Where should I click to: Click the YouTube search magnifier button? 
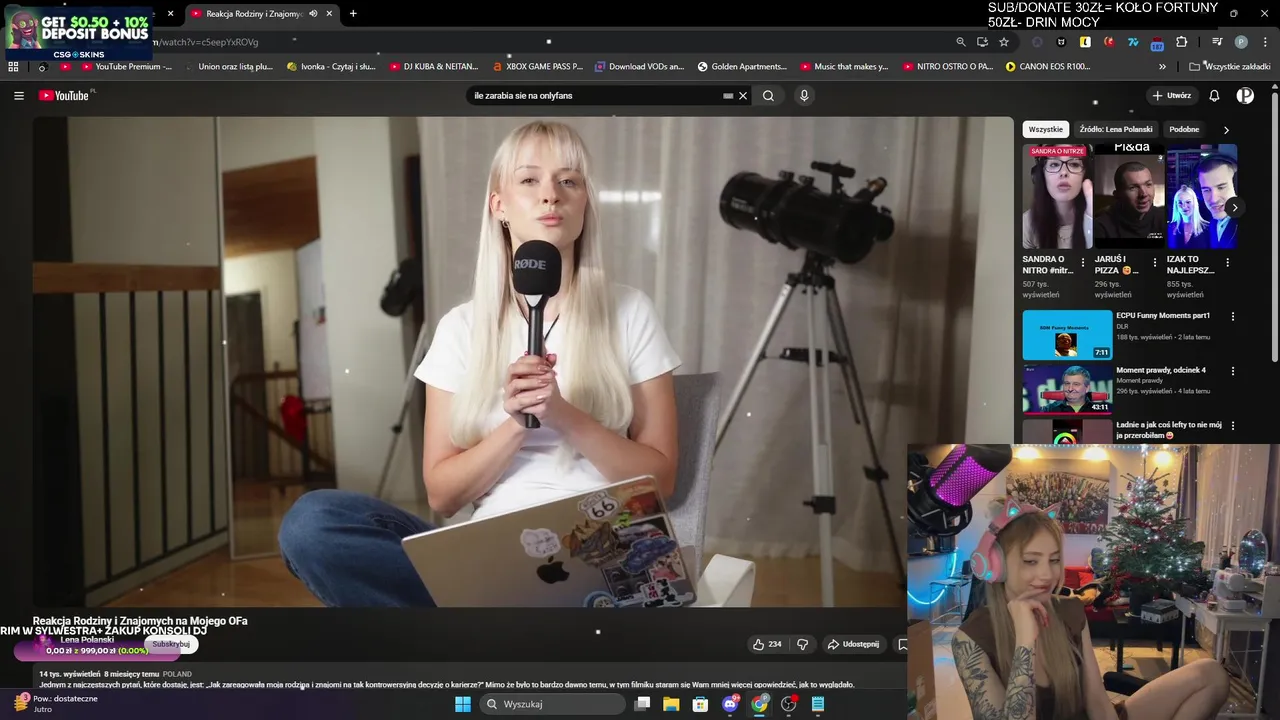pyautogui.click(x=768, y=96)
